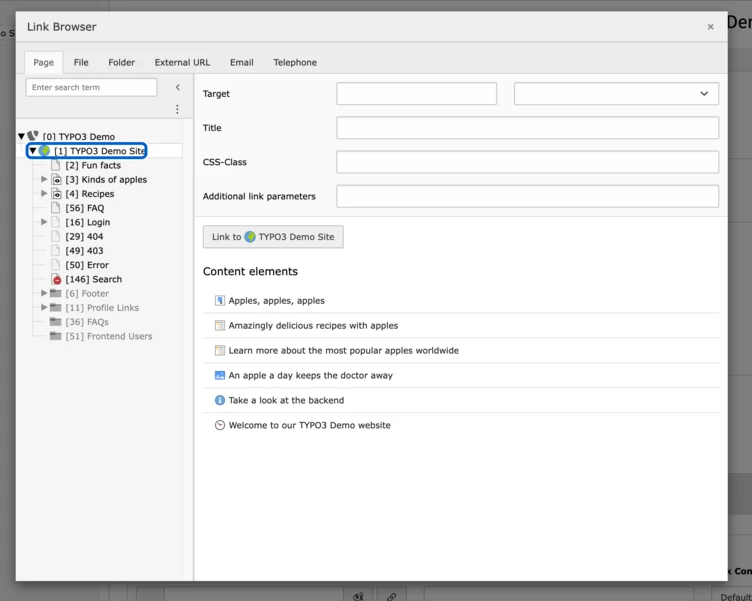Close the Link Browser dialog

tap(710, 27)
